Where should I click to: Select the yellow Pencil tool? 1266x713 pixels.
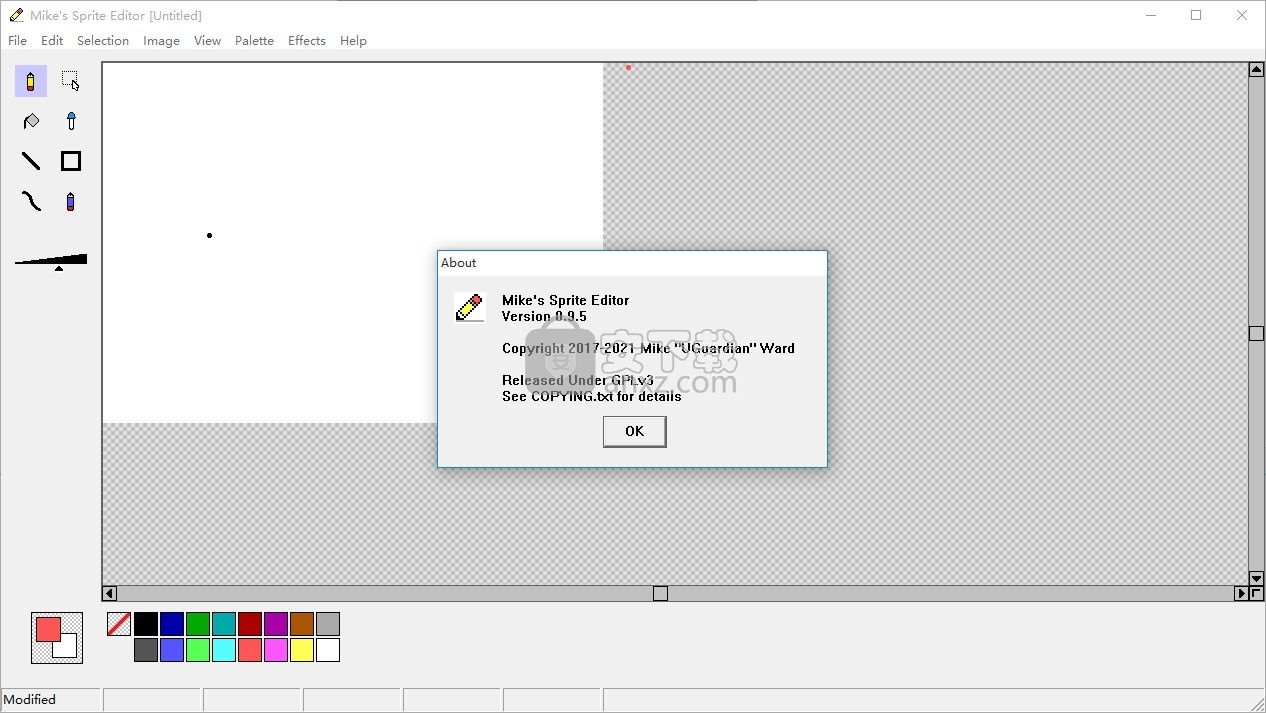(30, 81)
